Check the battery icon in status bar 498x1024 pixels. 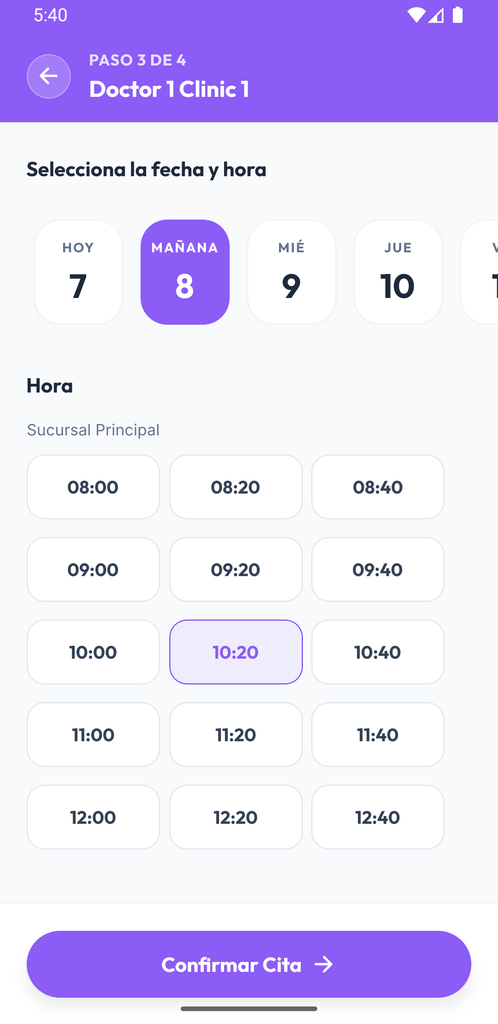coord(458,15)
